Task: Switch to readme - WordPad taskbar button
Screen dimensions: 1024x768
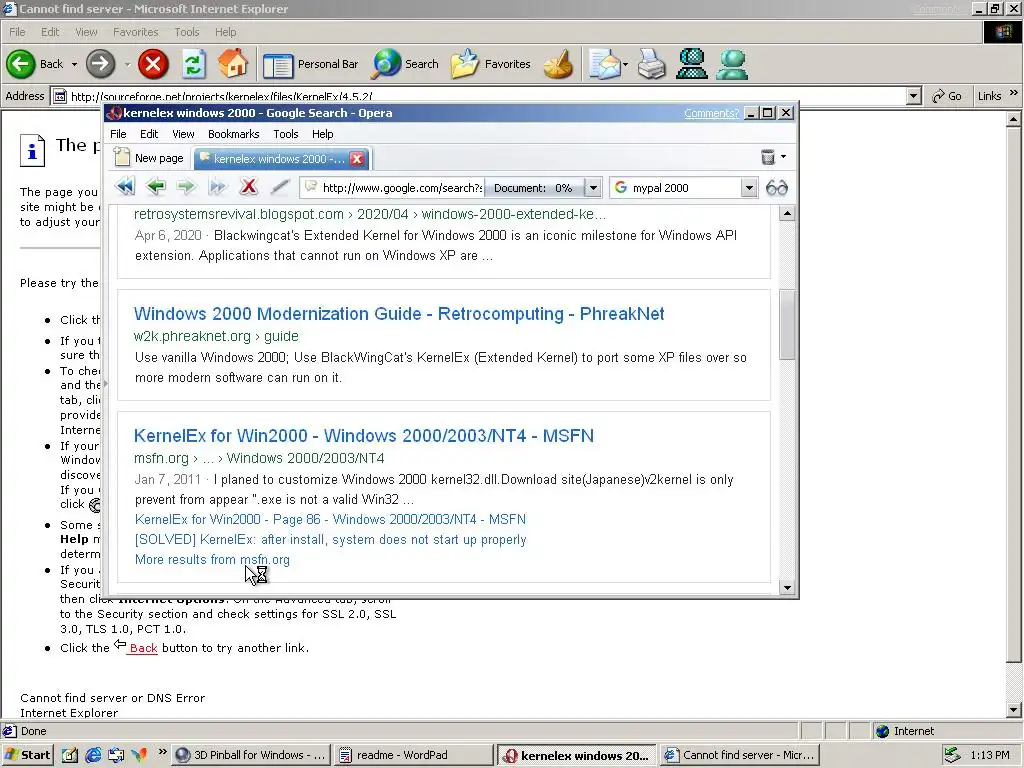Action: point(413,755)
